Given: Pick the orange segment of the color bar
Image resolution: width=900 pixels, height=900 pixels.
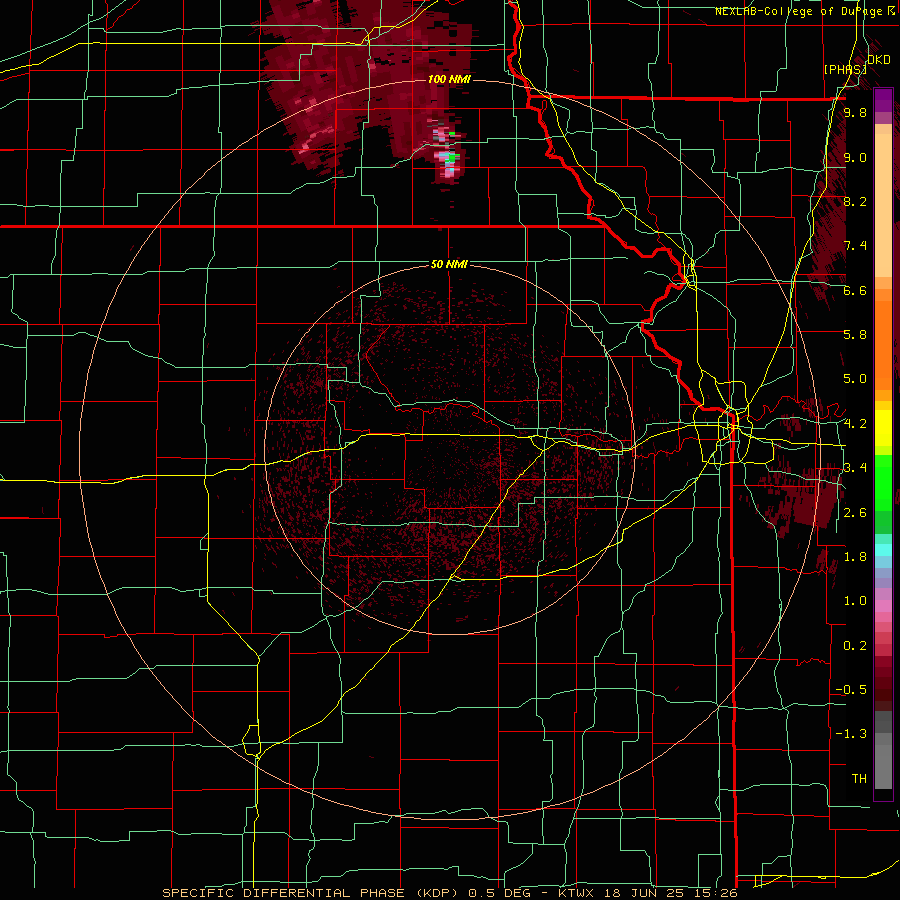Looking at the screenshot, I should tap(883, 346).
